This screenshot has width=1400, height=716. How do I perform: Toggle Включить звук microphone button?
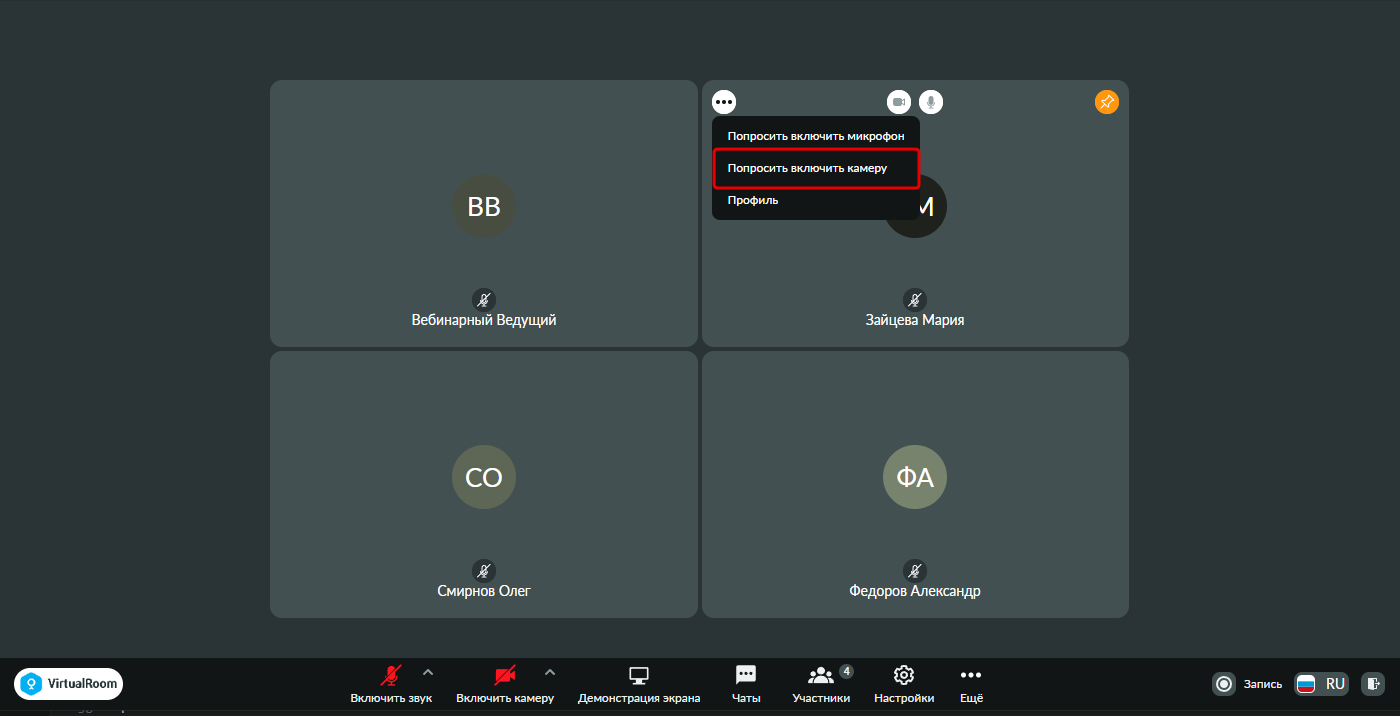pos(391,685)
